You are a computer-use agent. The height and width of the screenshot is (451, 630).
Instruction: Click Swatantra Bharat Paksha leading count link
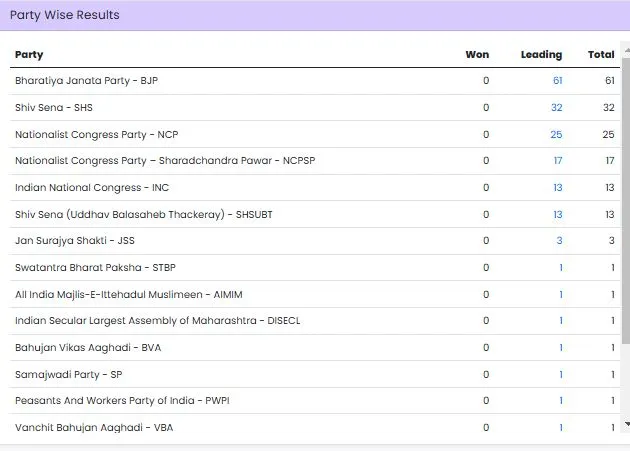[x=560, y=267]
